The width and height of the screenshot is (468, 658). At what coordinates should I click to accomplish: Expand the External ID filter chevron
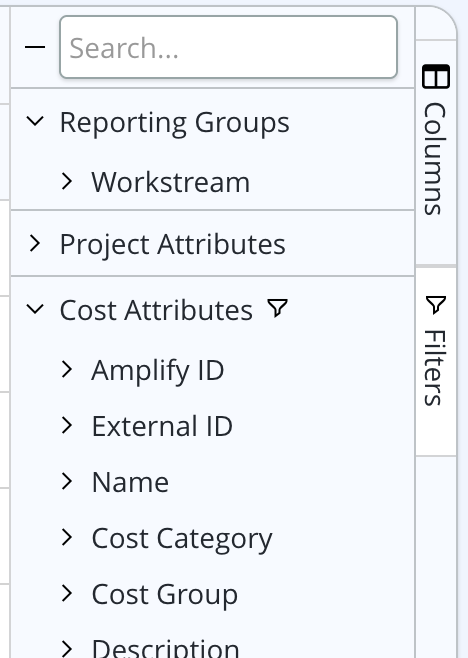pos(67,425)
